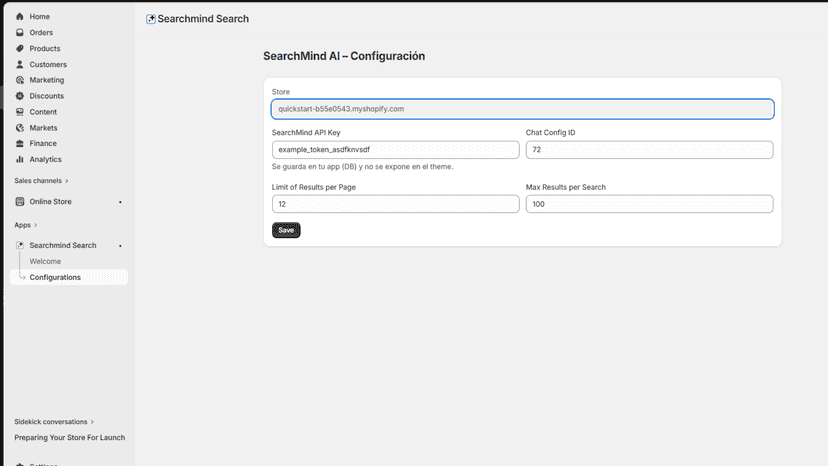Click the 'Se guarda en tu app' hint text

362,166
